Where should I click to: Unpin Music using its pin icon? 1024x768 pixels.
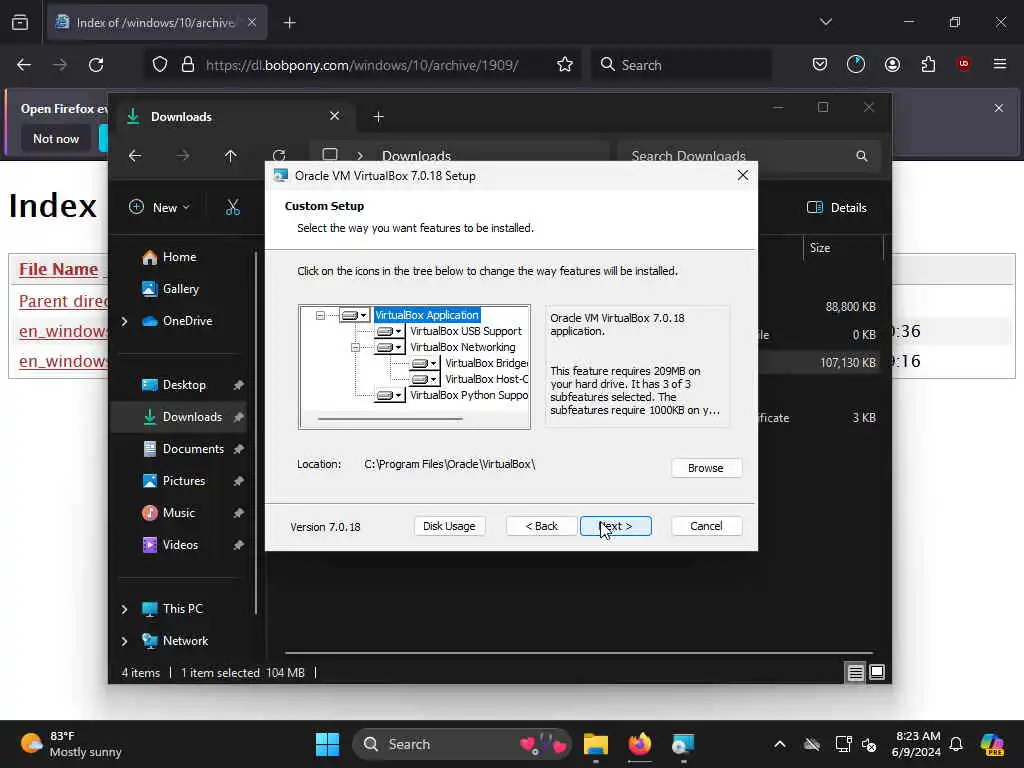click(238, 513)
